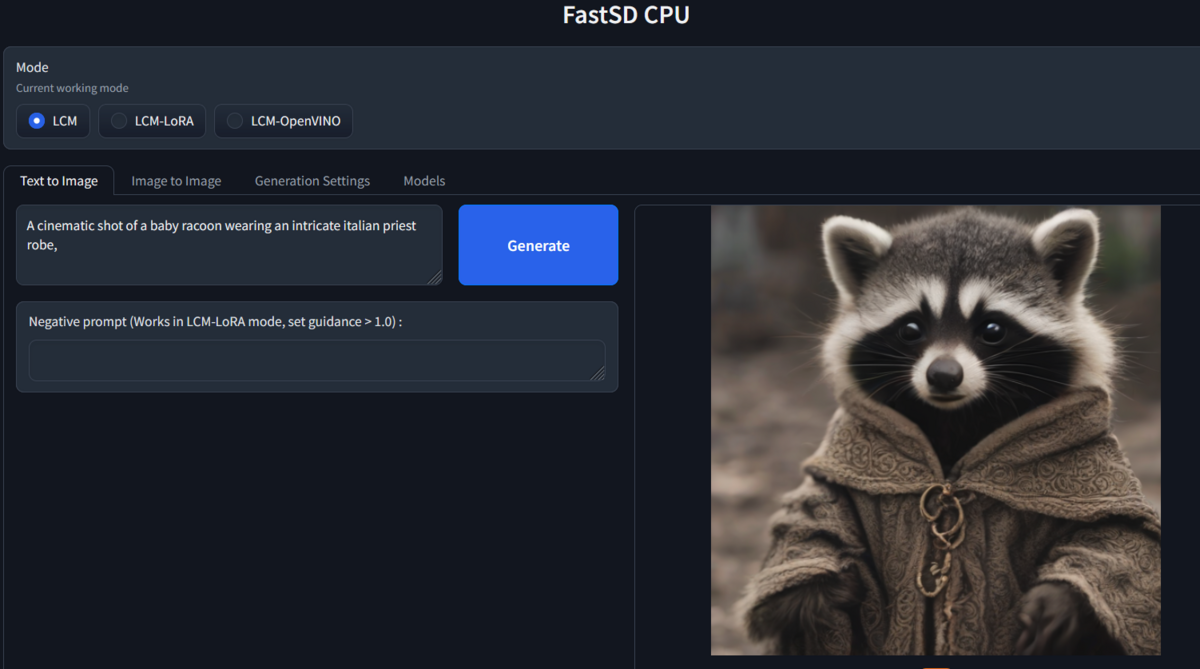Click the negative prompt input field

coord(316,360)
